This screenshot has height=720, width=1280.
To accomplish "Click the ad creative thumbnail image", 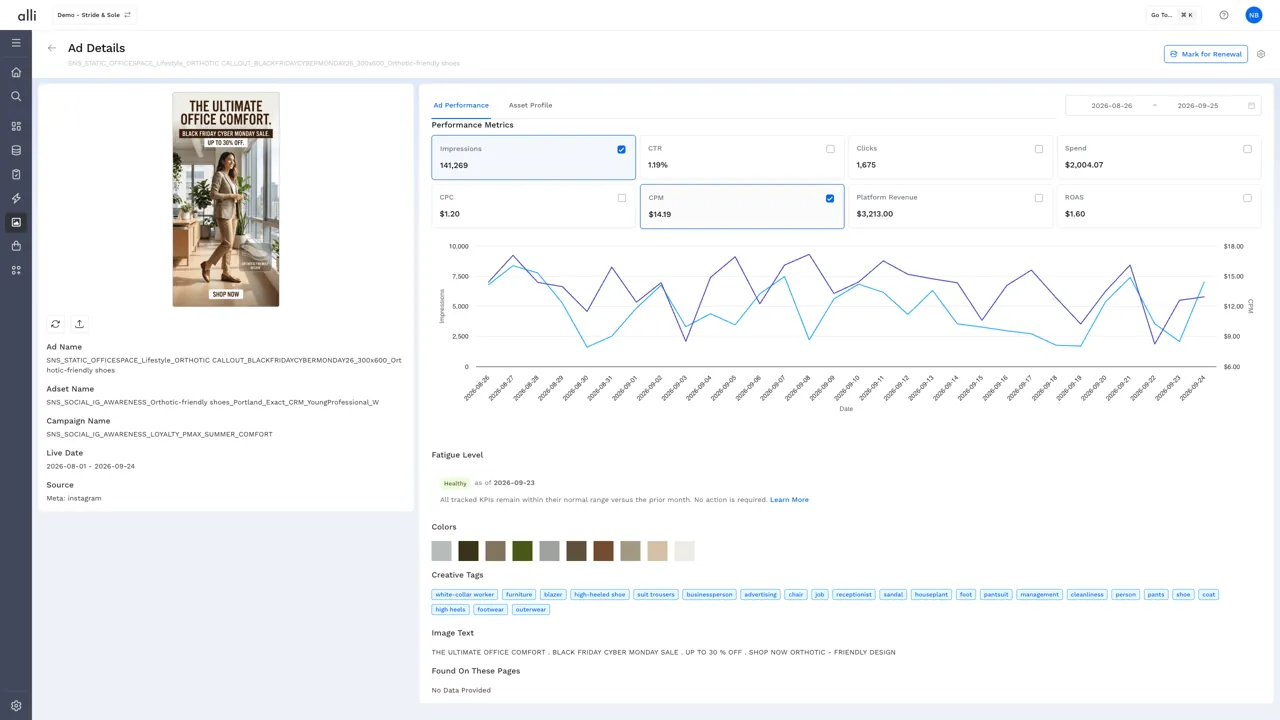I will 226,199.
